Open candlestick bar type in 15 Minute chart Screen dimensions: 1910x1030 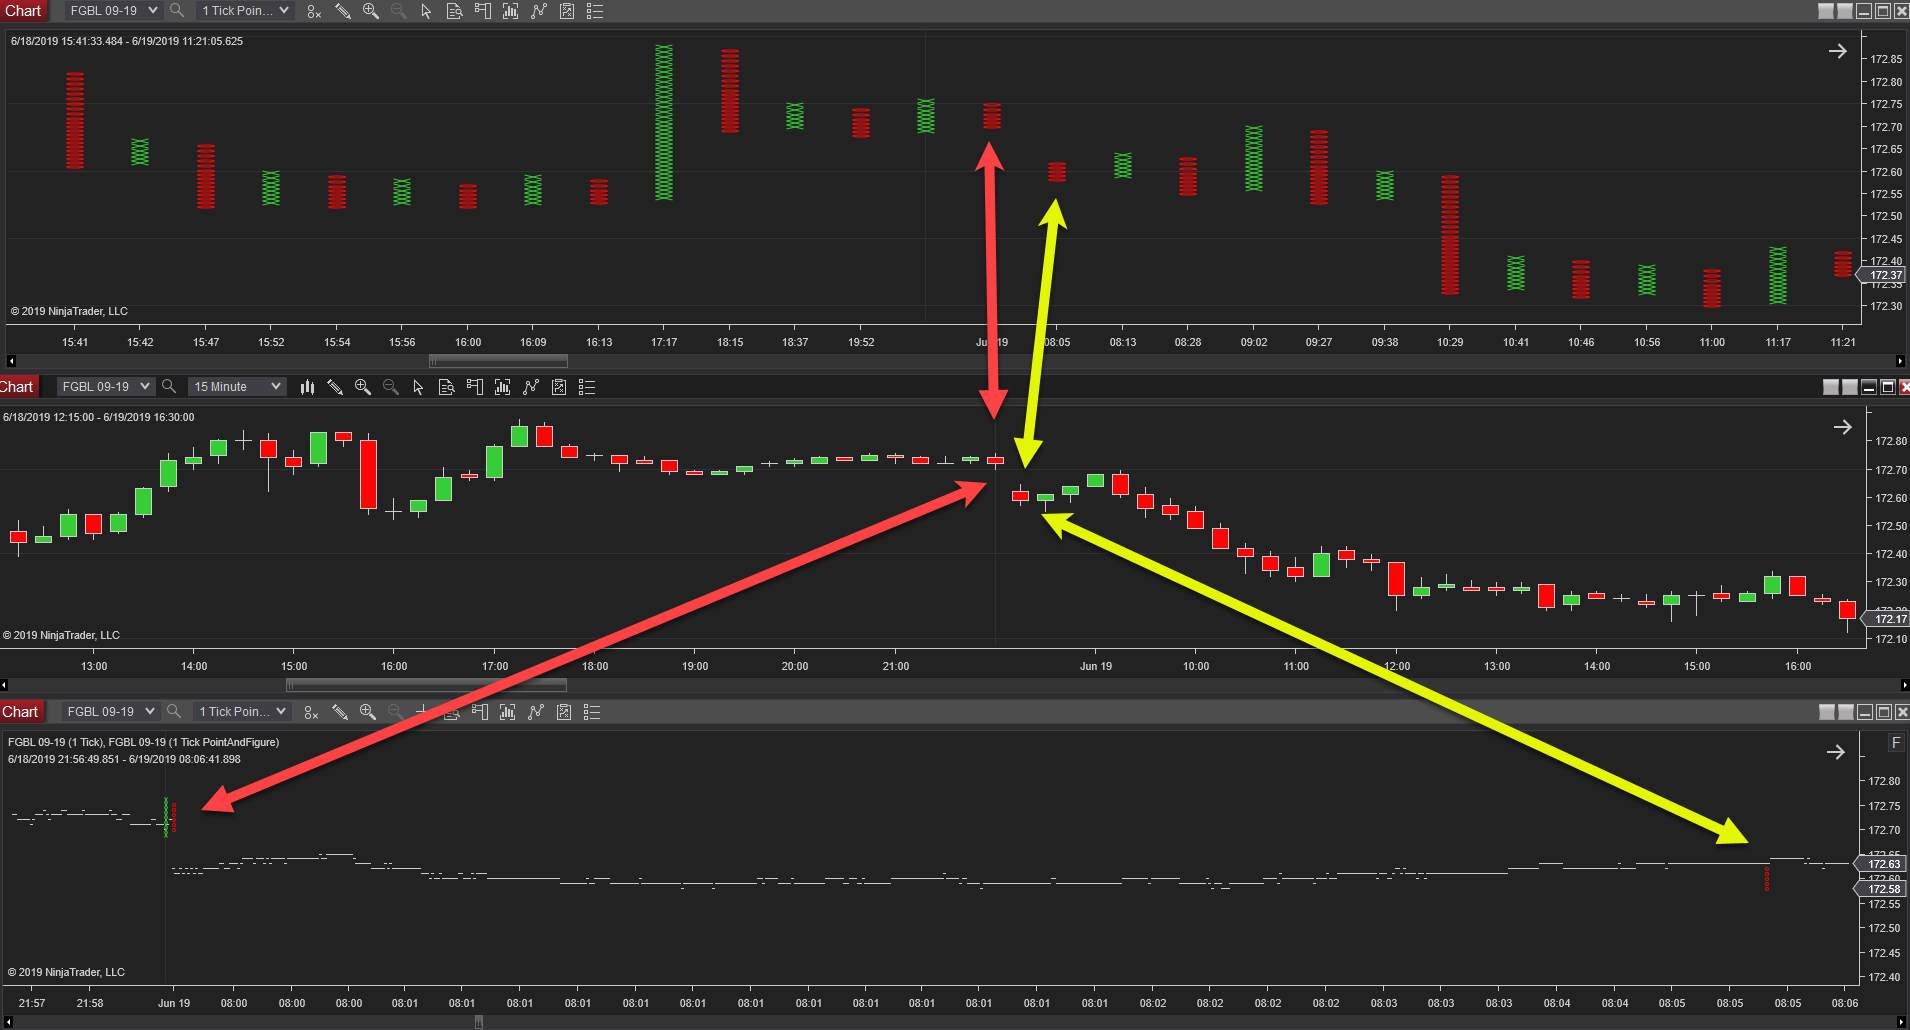coord(307,387)
